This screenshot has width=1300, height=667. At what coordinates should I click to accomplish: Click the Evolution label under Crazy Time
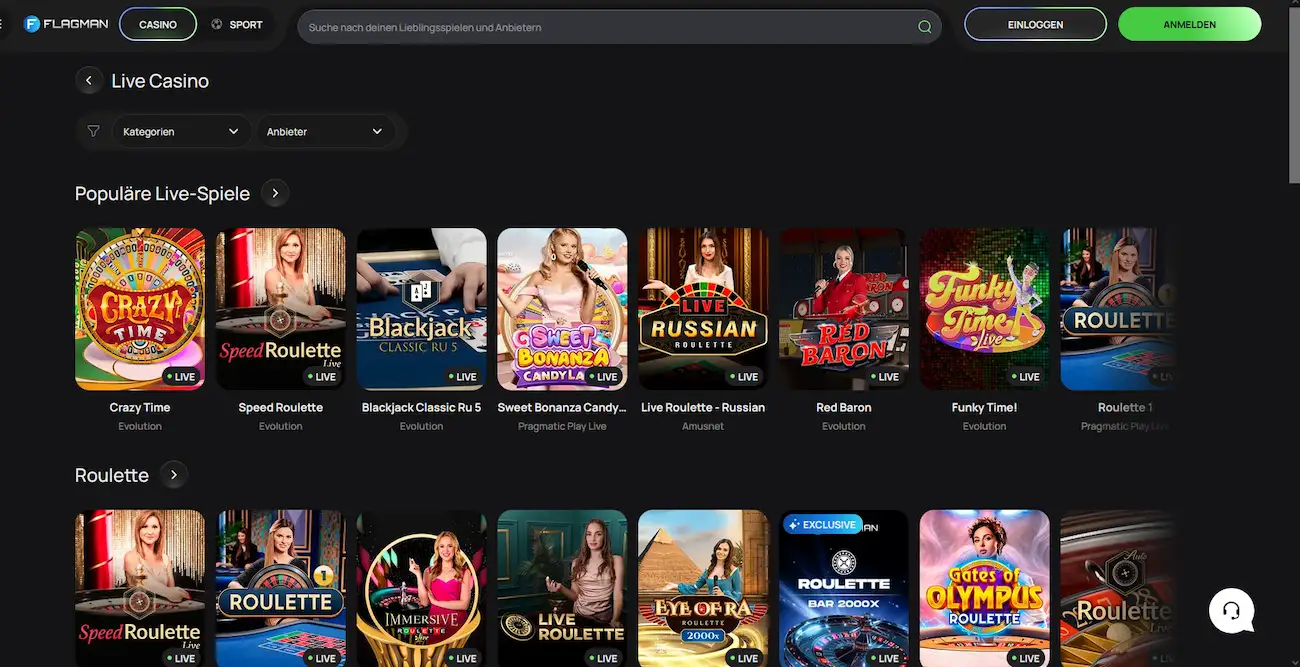click(x=140, y=426)
